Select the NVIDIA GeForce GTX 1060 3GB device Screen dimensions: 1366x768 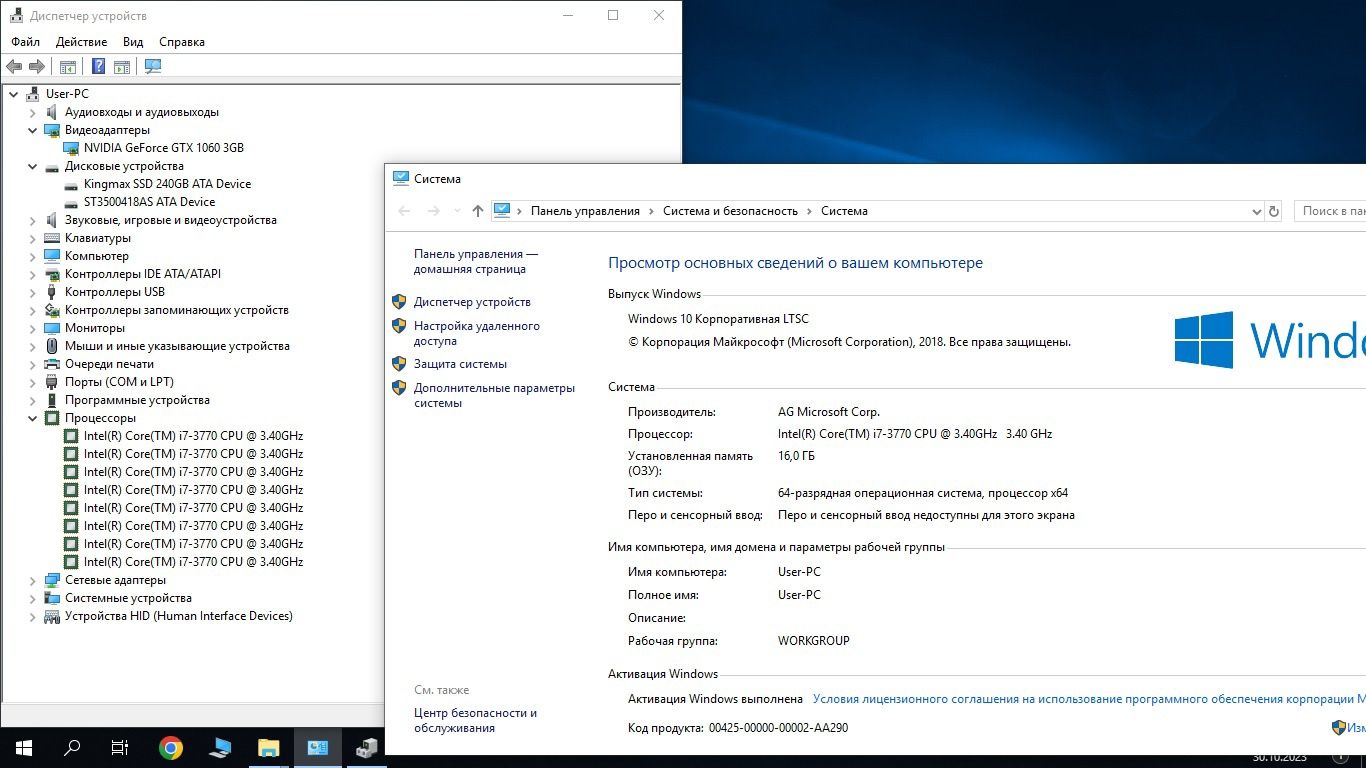[x=164, y=148]
